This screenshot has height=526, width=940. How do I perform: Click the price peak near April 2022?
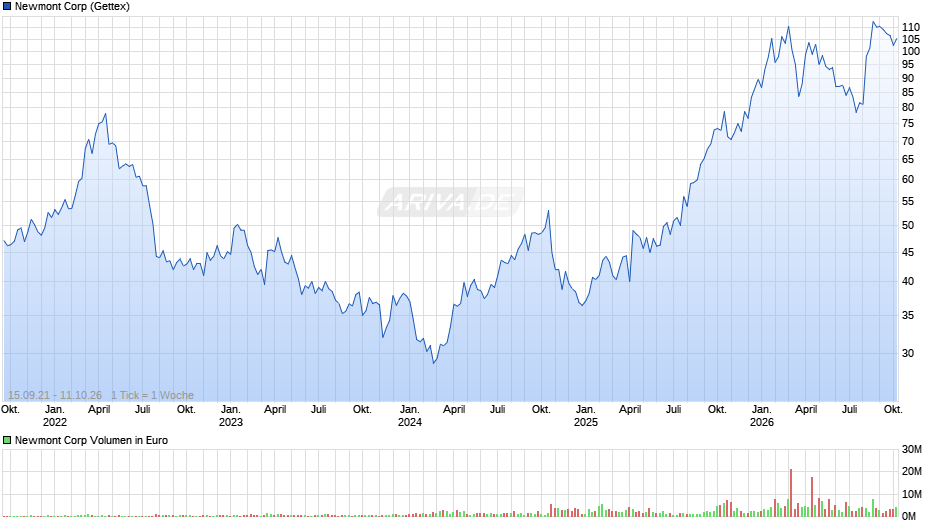point(106,114)
